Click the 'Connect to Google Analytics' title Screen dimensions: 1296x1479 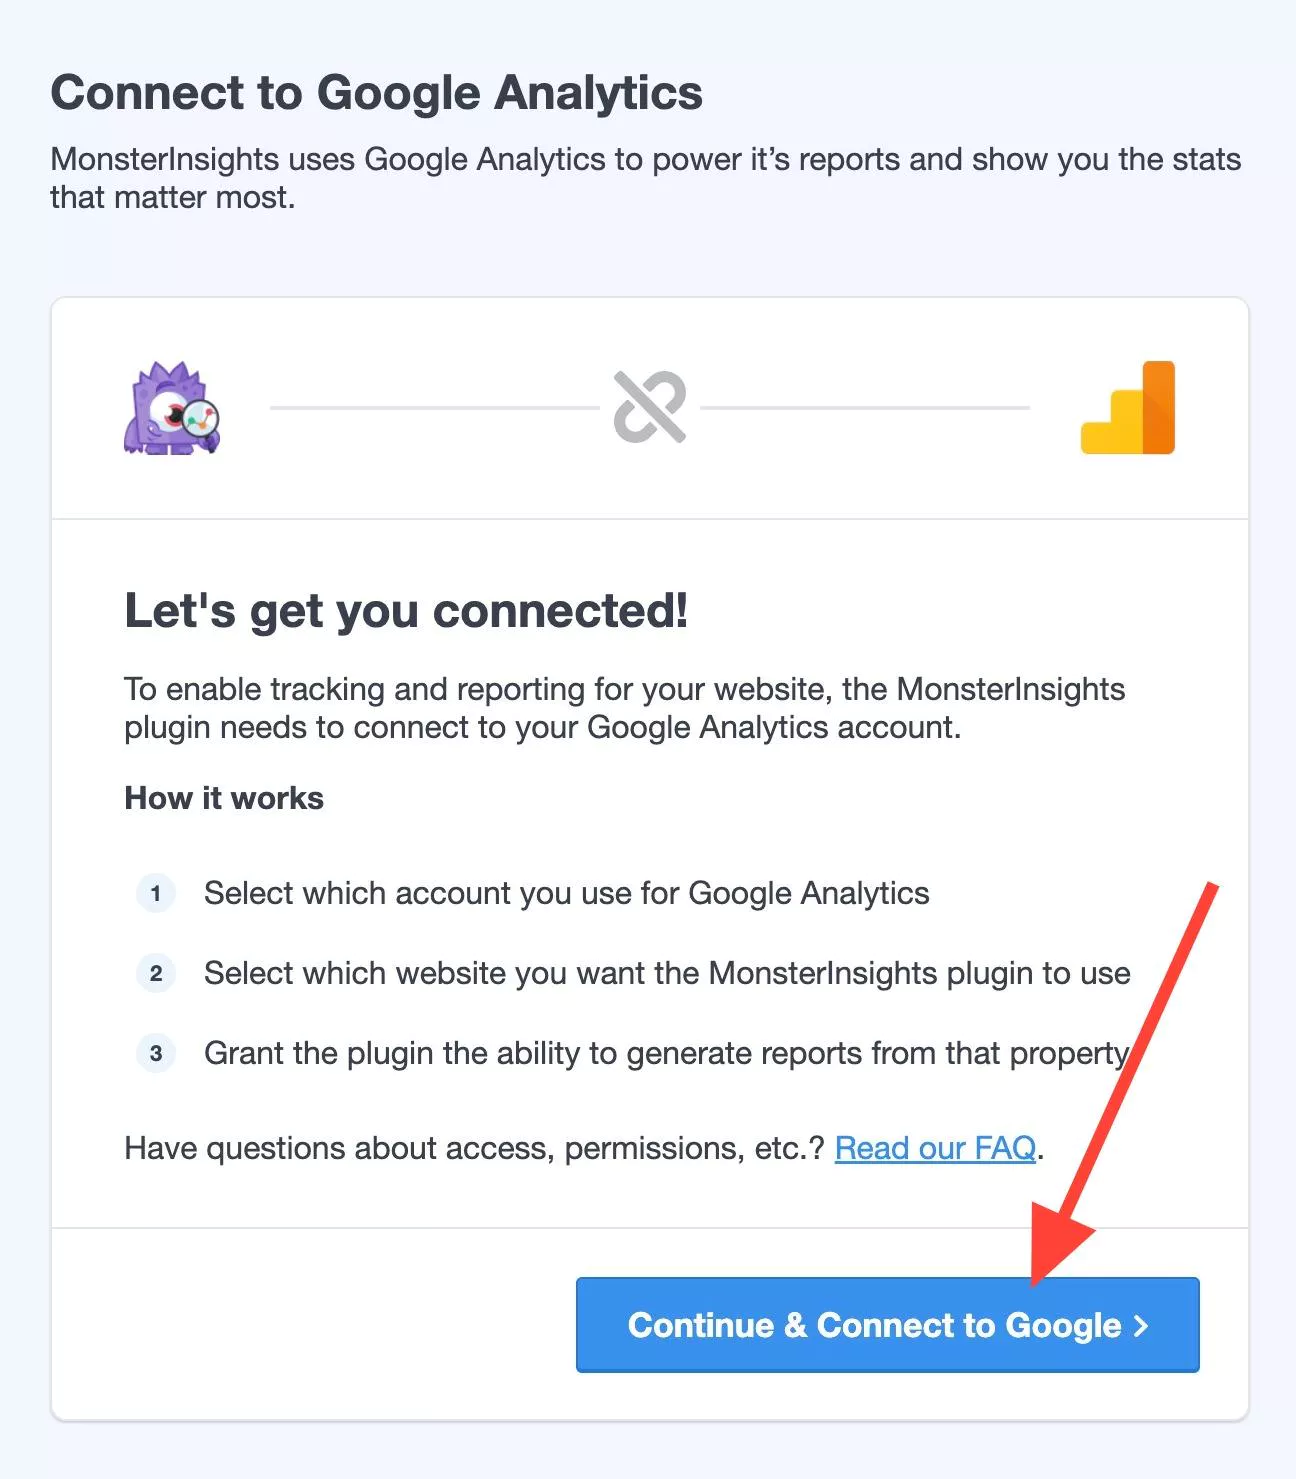[378, 92]
